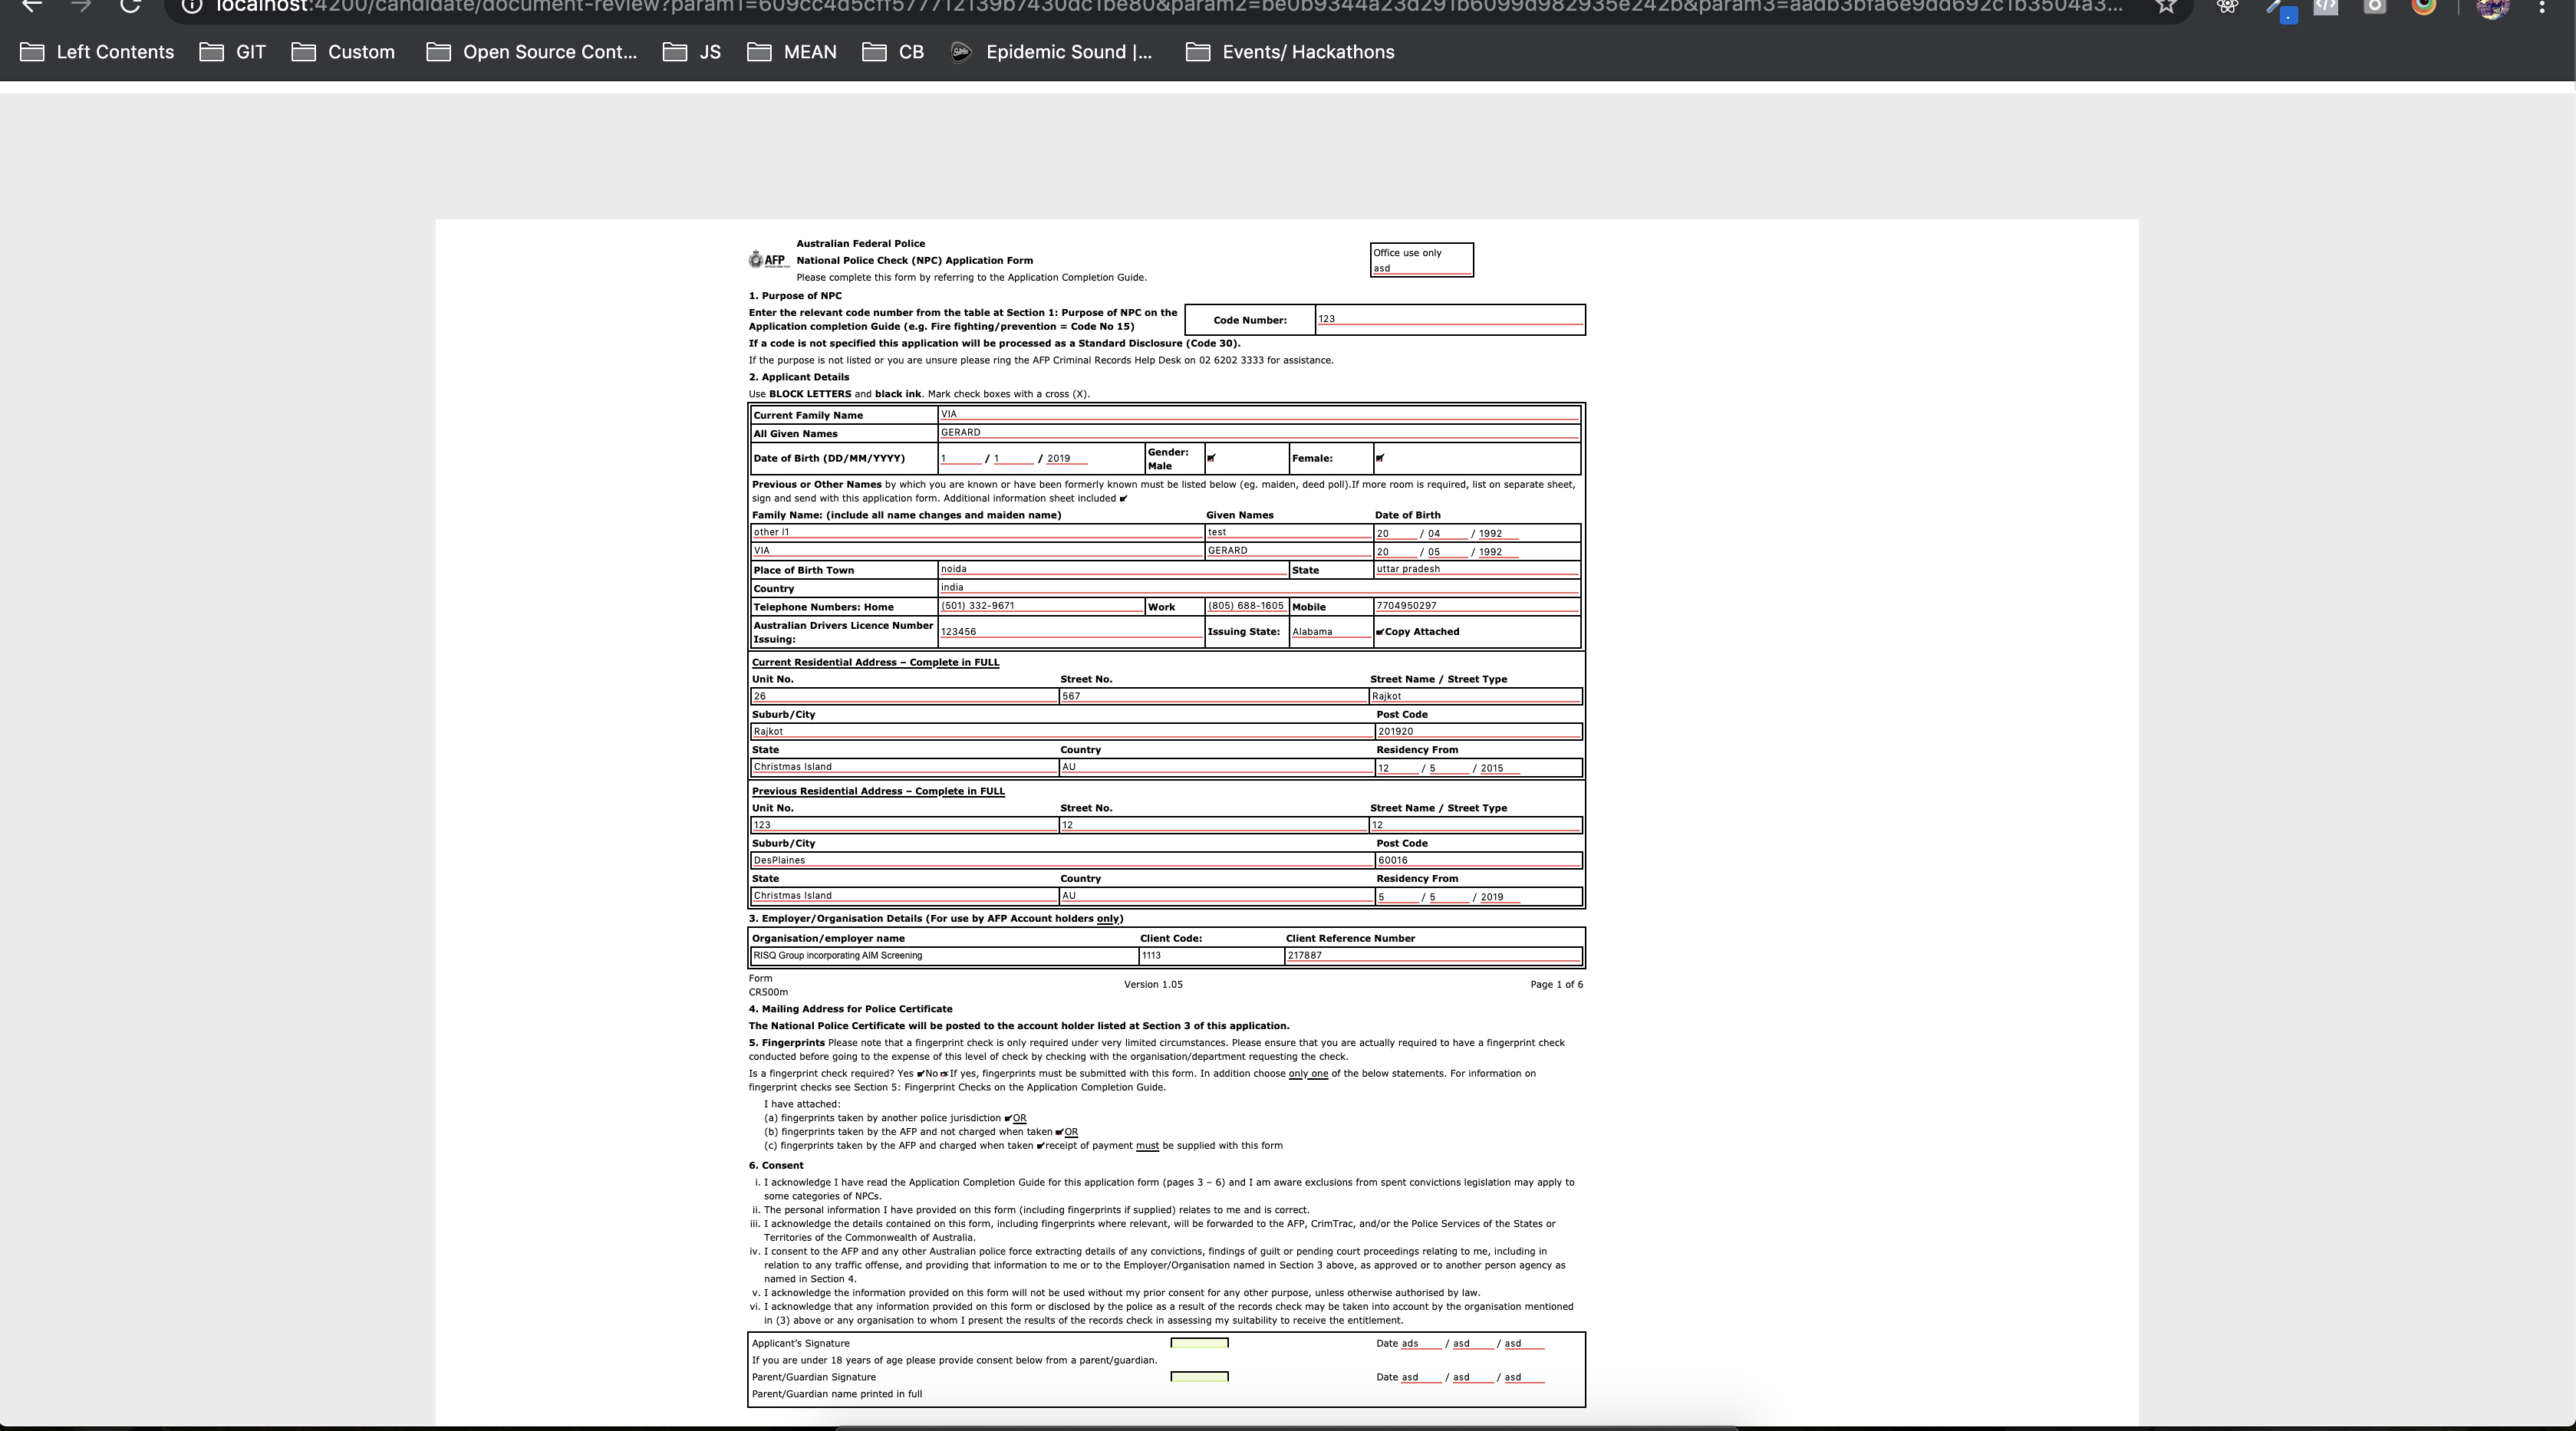Open the camera screenshot extension
This screenshot has height=1431, width=2576.
(2375, 5)
